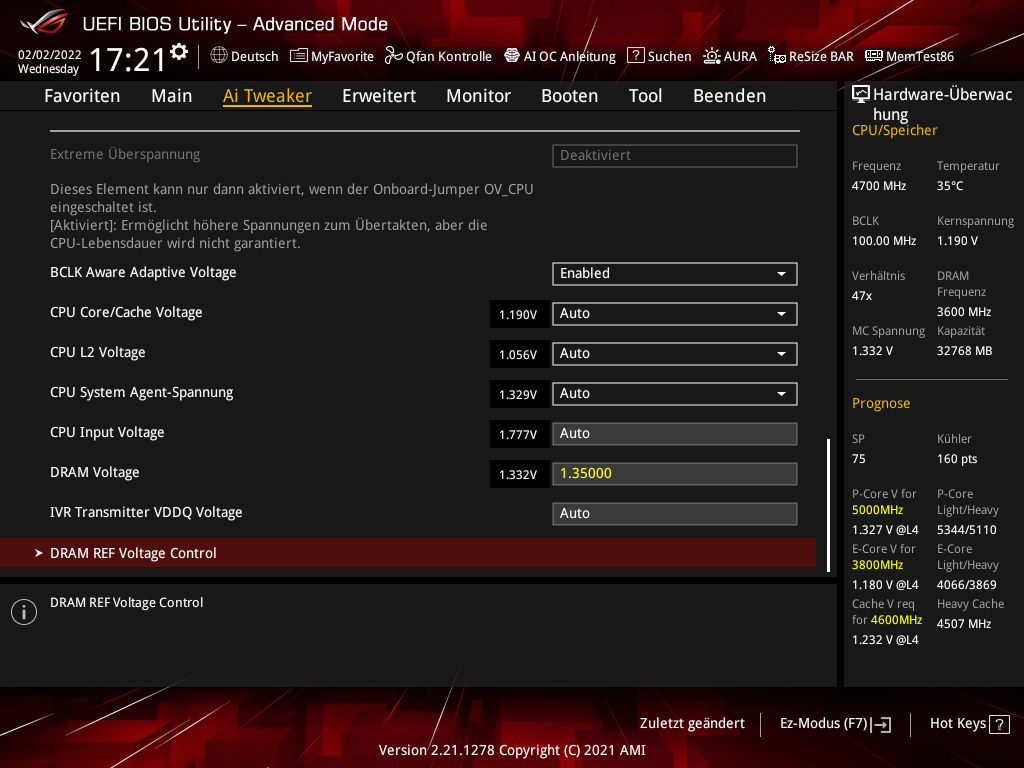Viewport: 1024px width, 768px height.
Task: Show Zuletzt geändert changes
Action: click(x=692, y=723)
